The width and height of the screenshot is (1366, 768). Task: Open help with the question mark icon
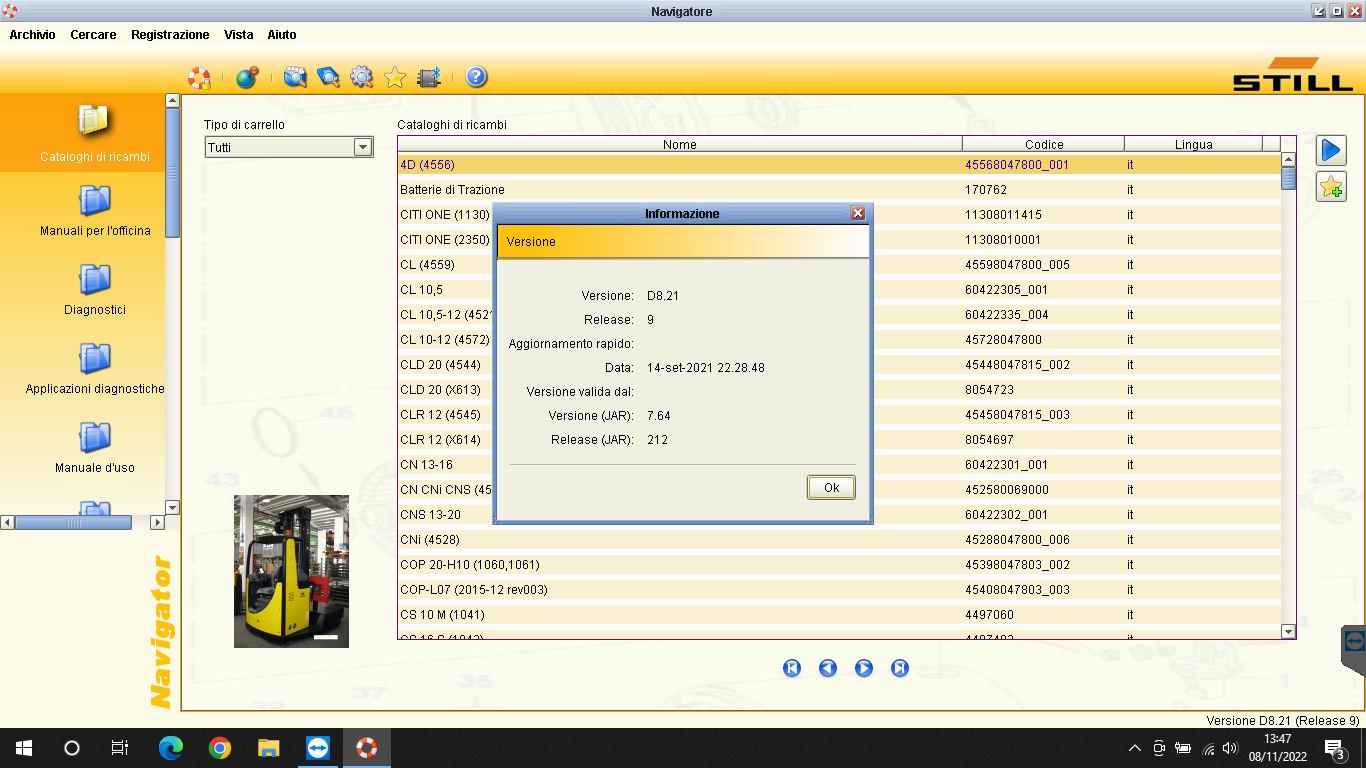(x=476, y=77)
